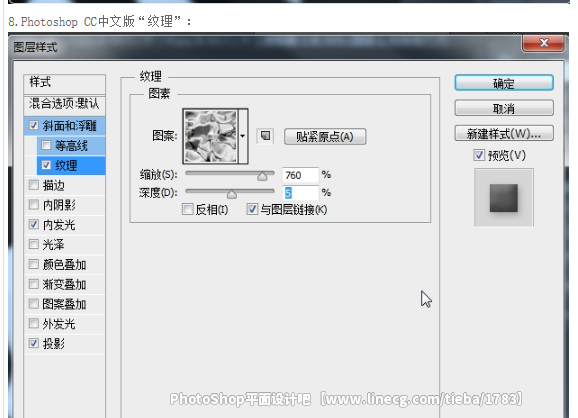578x418 pixels.
Task: Uncheck the 投影 checkbox
Action: pyautogui.click(x=34, y=344)
